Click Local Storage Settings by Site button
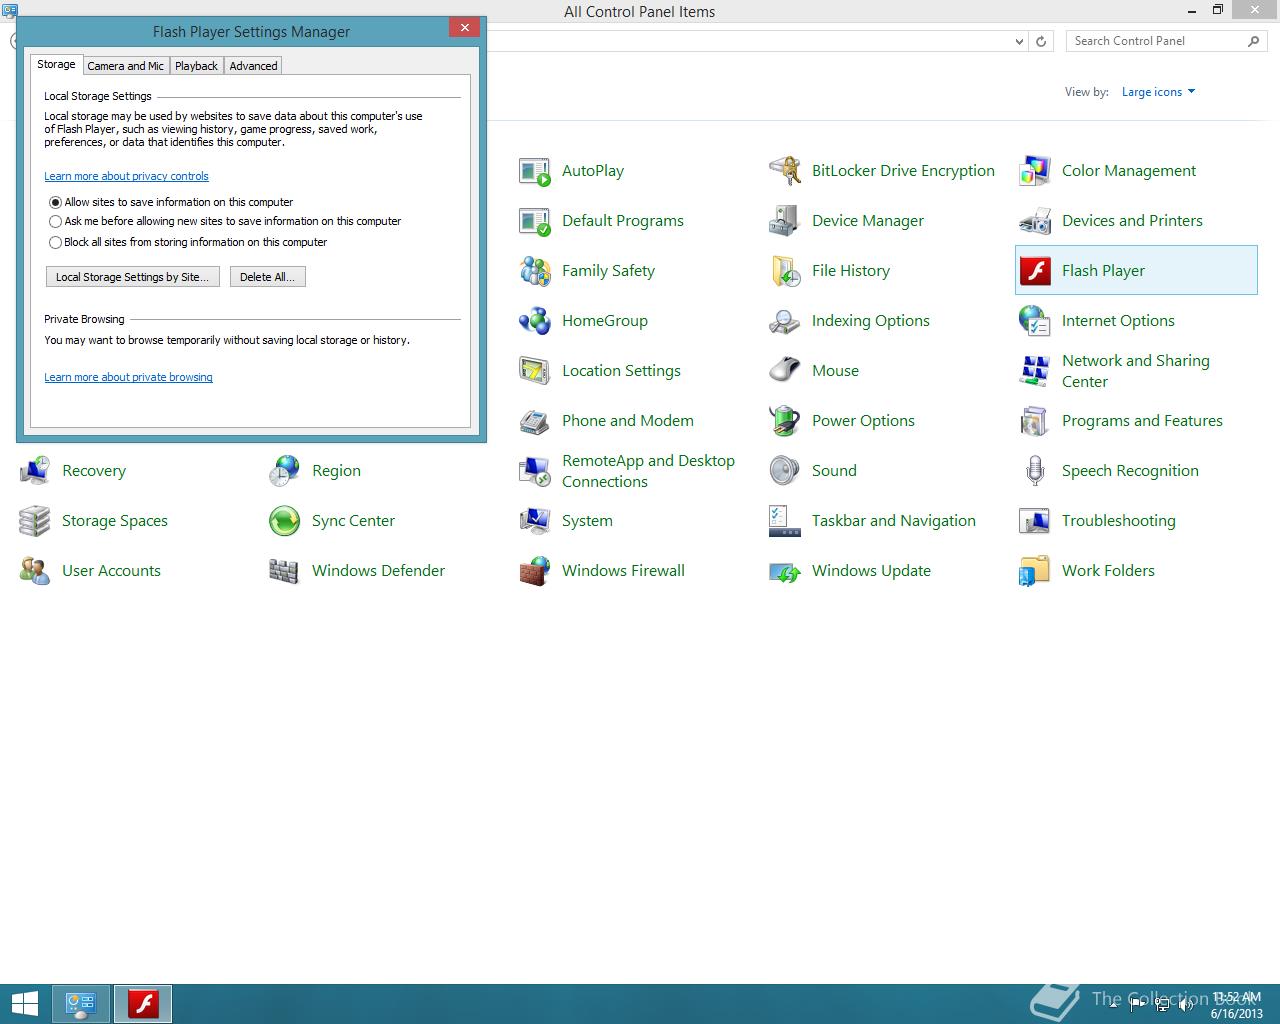Viewport: 1280px width, 1024px height. click(133, 277)
